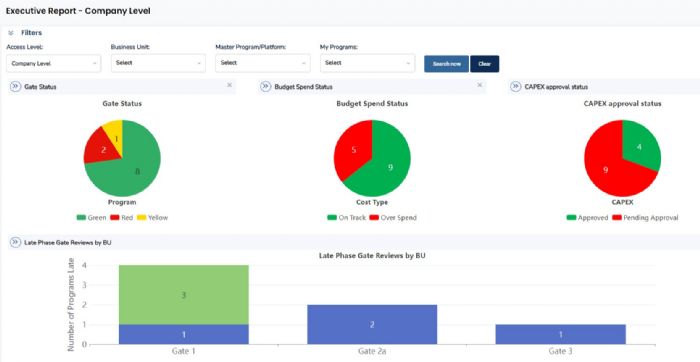Close the Gate Status panel
Screen dimensions: 700x362
(x=229, y=85)
